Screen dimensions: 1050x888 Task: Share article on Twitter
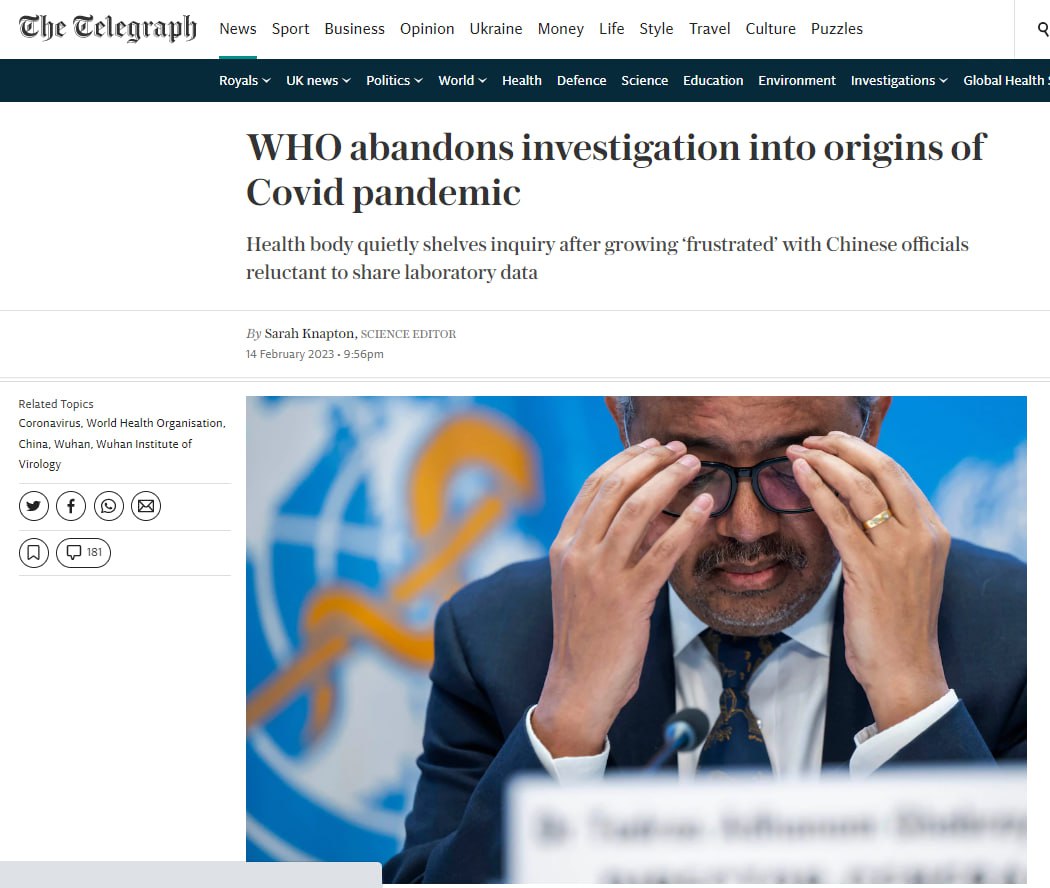click(x=33, y=506)
